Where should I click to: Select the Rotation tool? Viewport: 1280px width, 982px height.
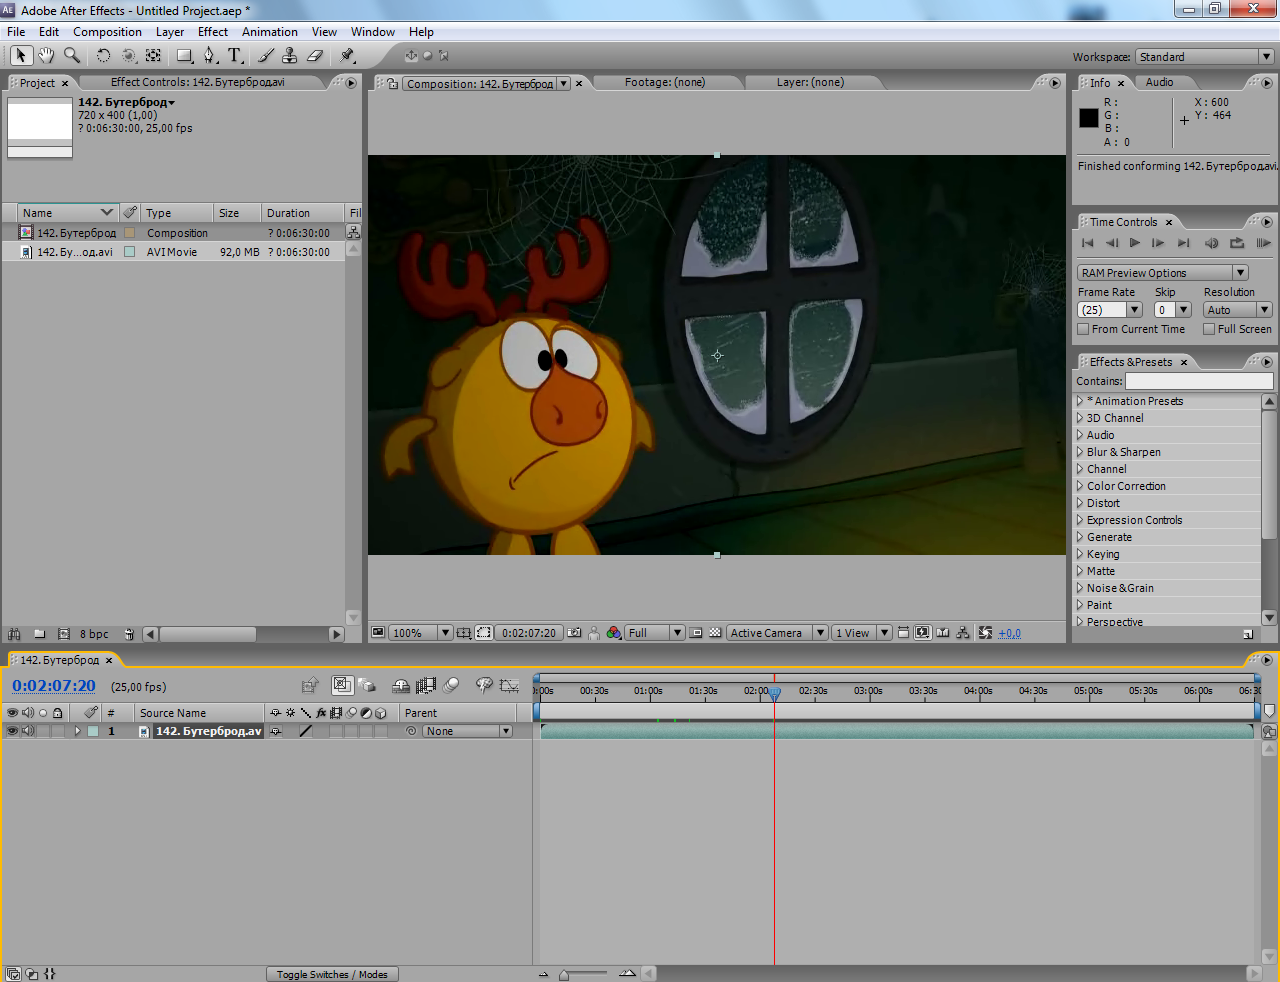coord(103,56)
